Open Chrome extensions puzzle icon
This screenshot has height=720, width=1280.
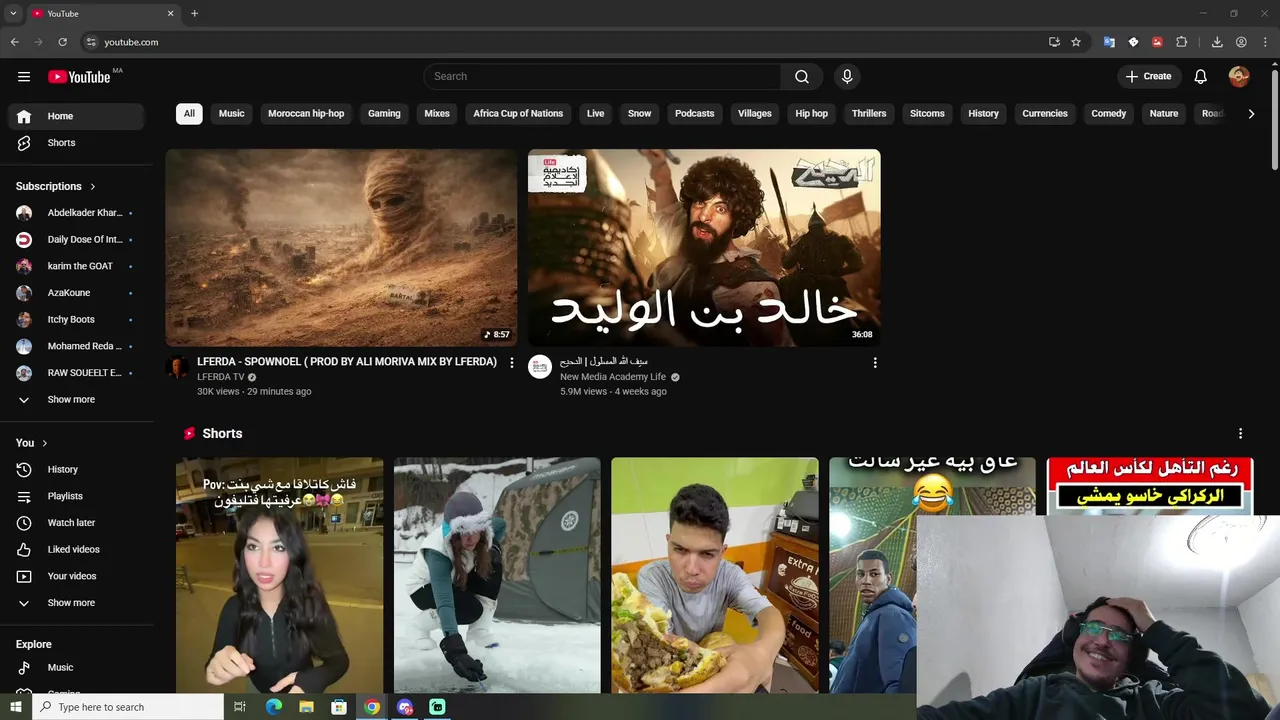click(1181, 42)
